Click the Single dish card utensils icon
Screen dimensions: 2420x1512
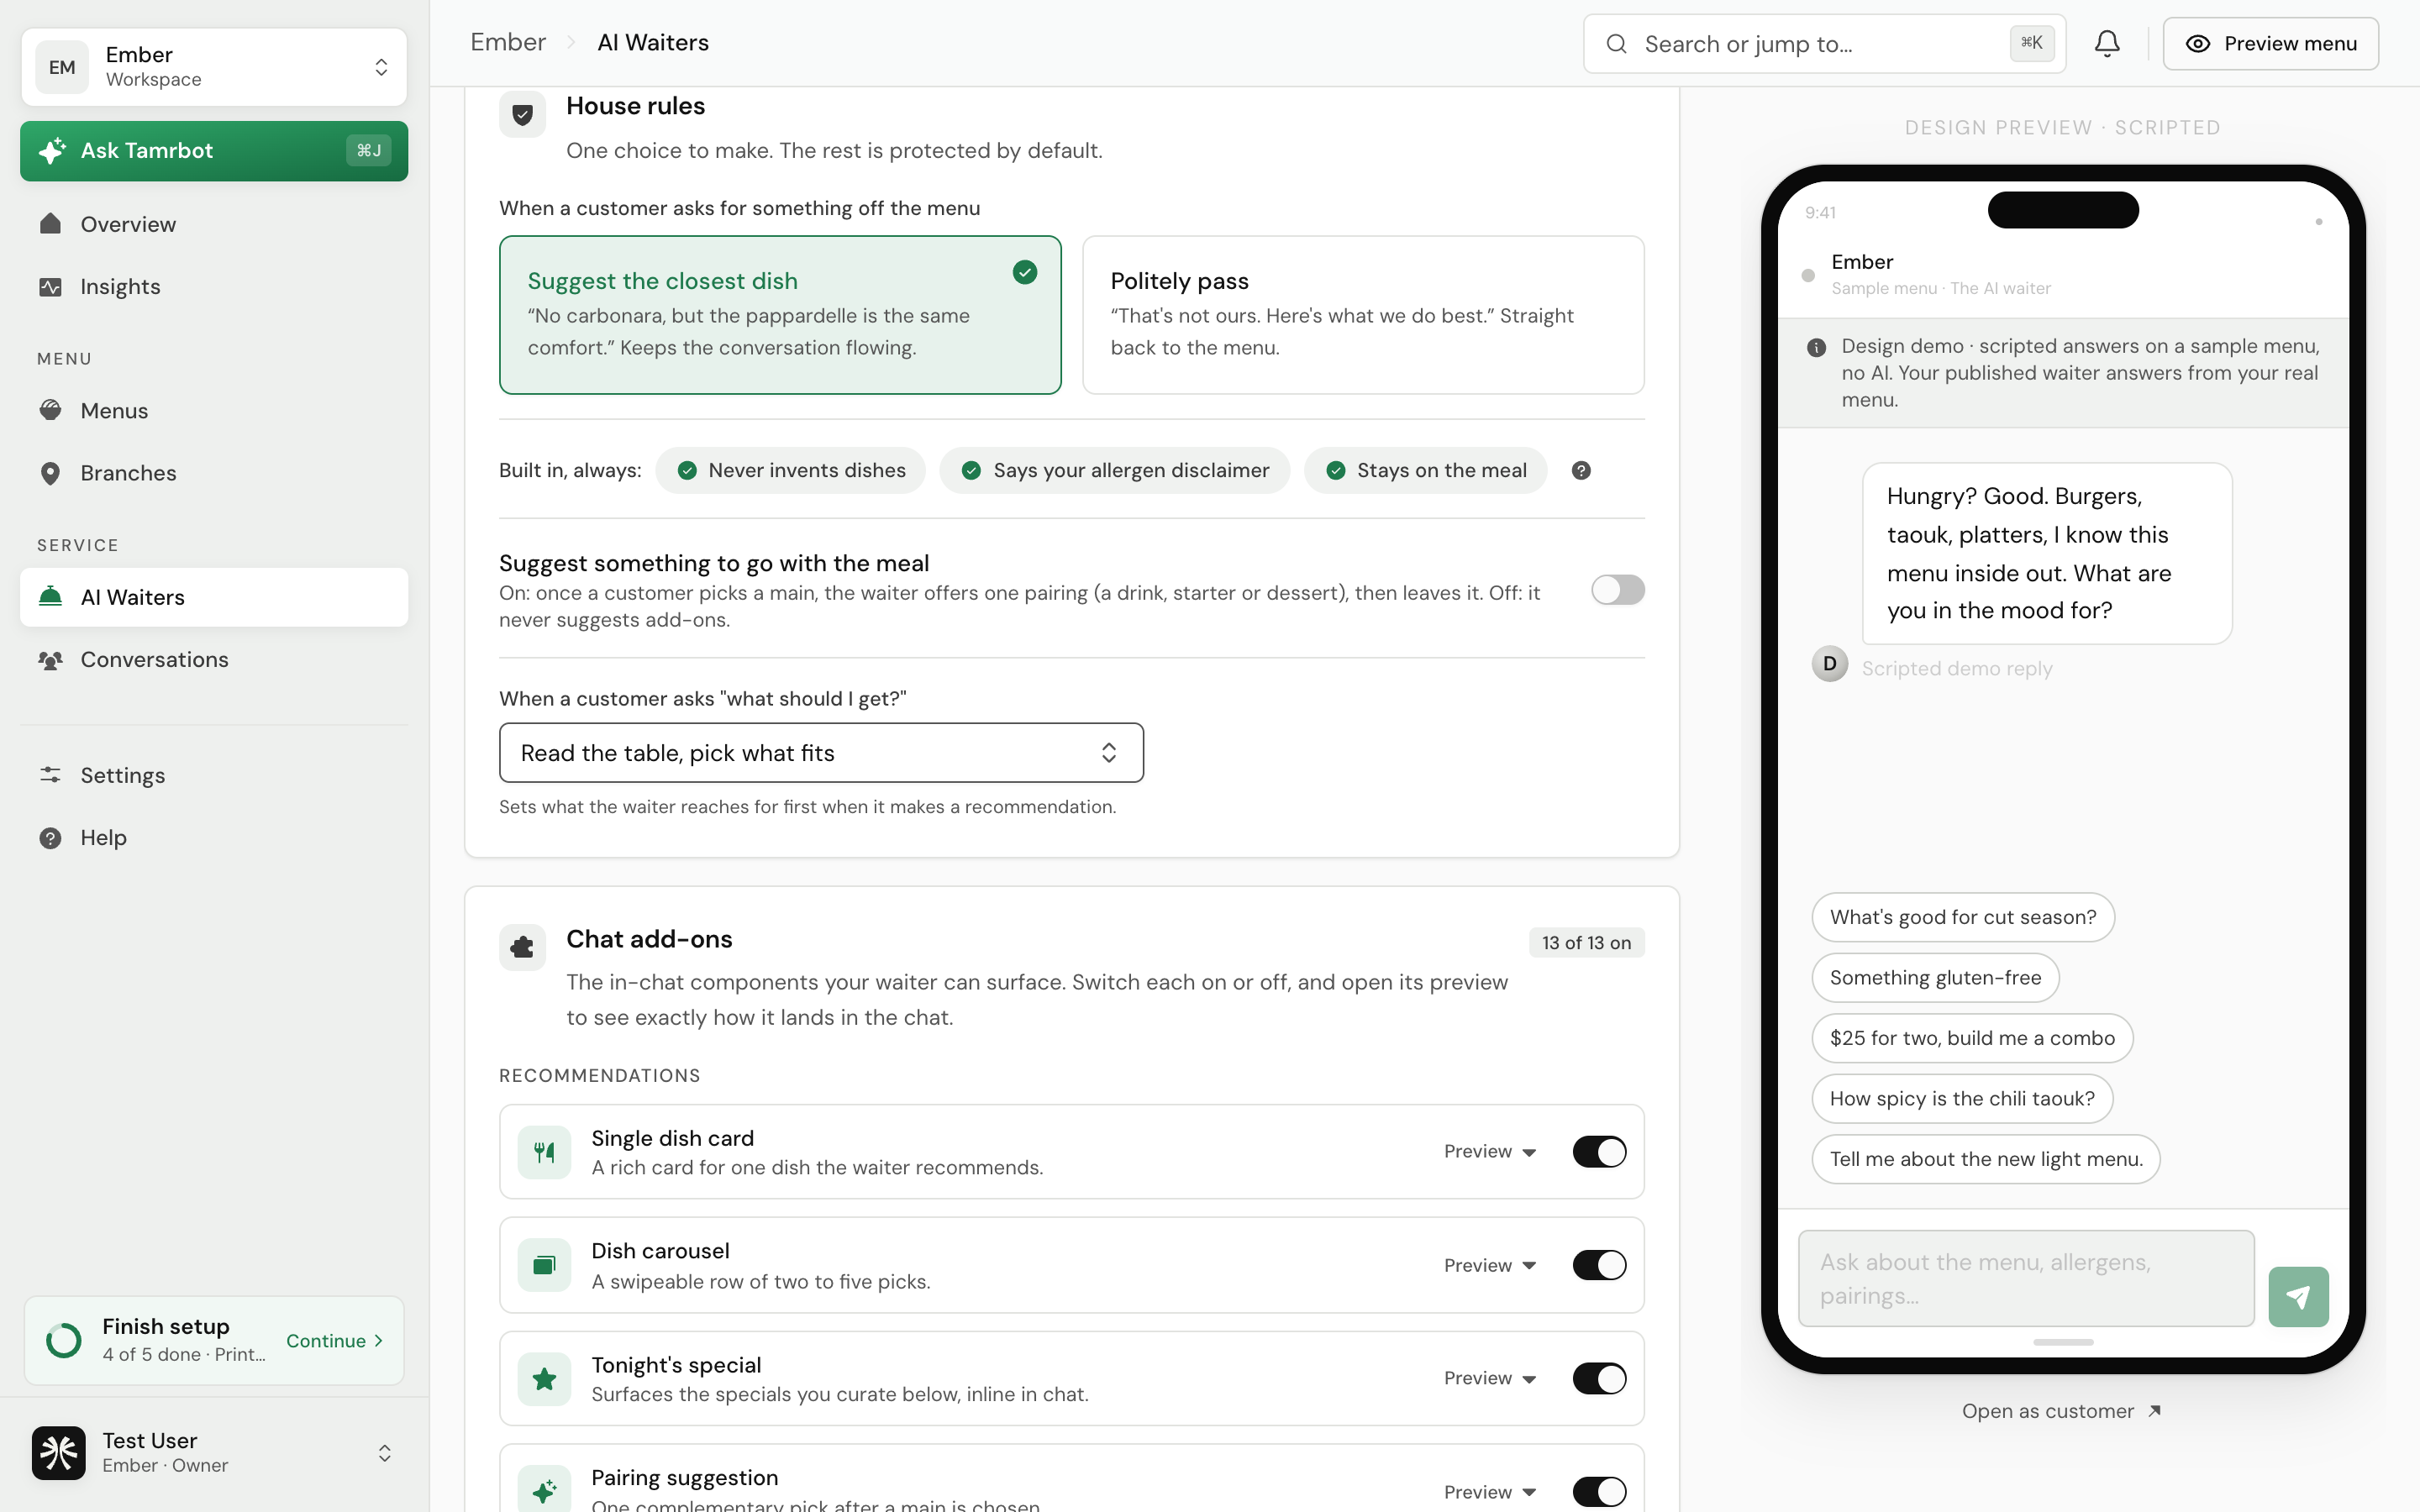544,1152
